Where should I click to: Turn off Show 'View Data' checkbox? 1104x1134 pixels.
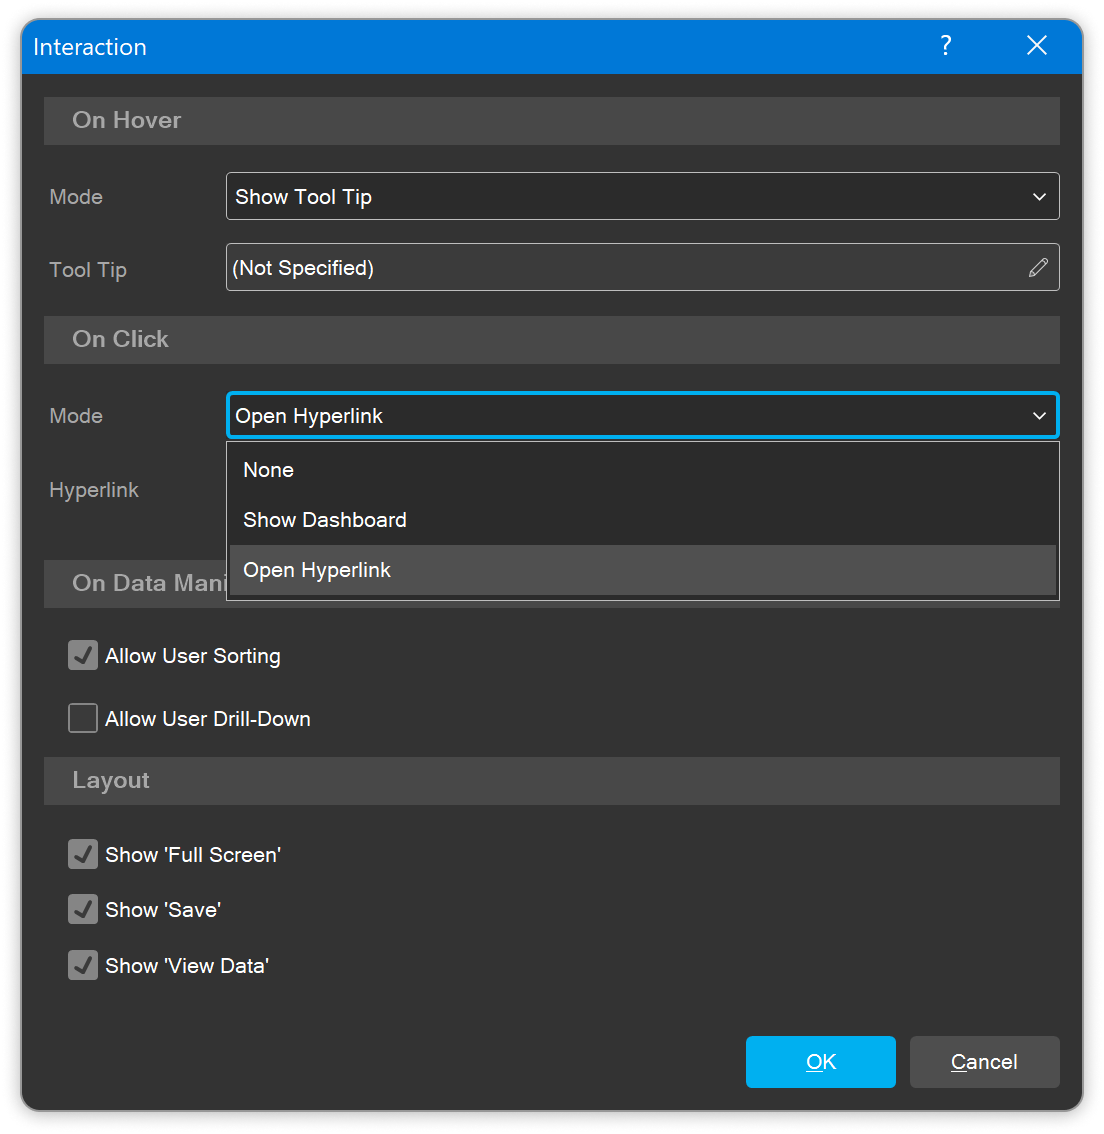[x=83, y=966]
